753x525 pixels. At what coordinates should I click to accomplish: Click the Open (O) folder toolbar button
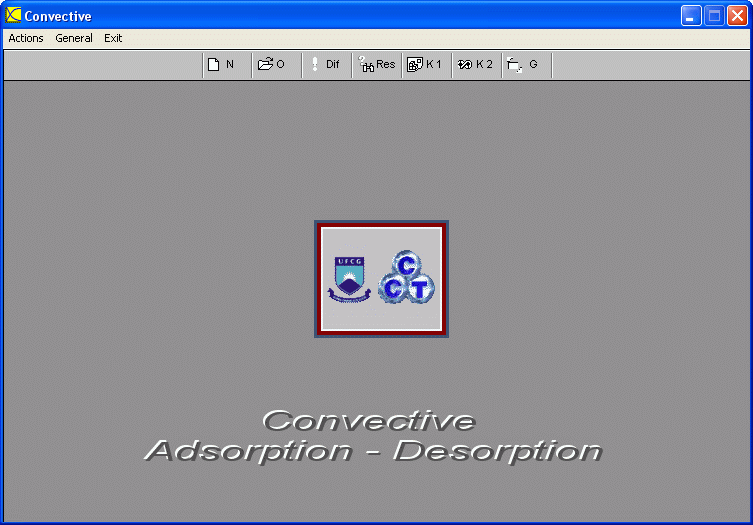(x=277, y=64)
